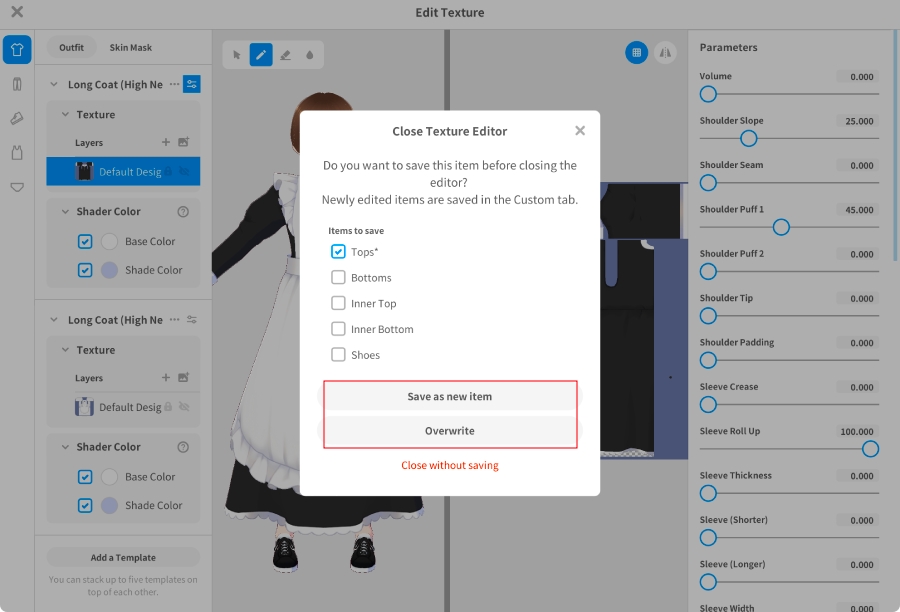Choose the arrow selection tool
Viewport: 900px width, 612px height.
[237, 55]
